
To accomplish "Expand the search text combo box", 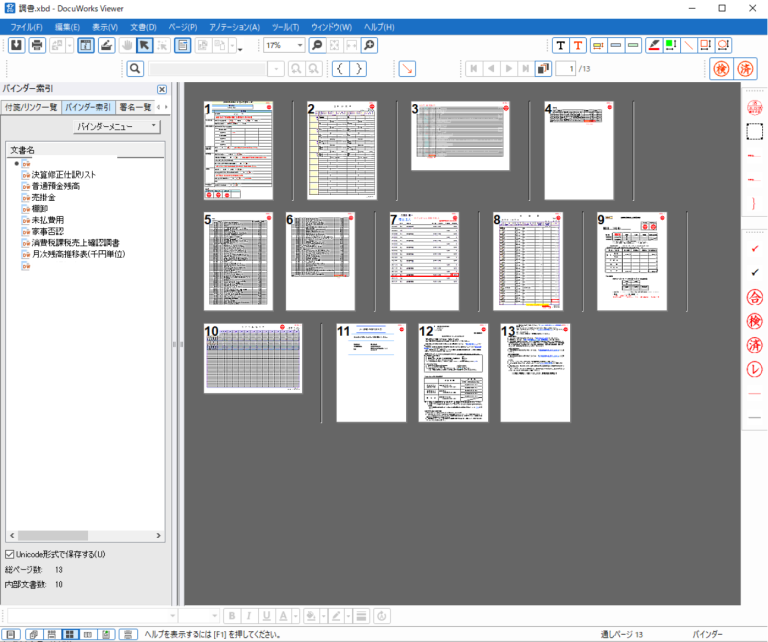I will tap(276, 69).
